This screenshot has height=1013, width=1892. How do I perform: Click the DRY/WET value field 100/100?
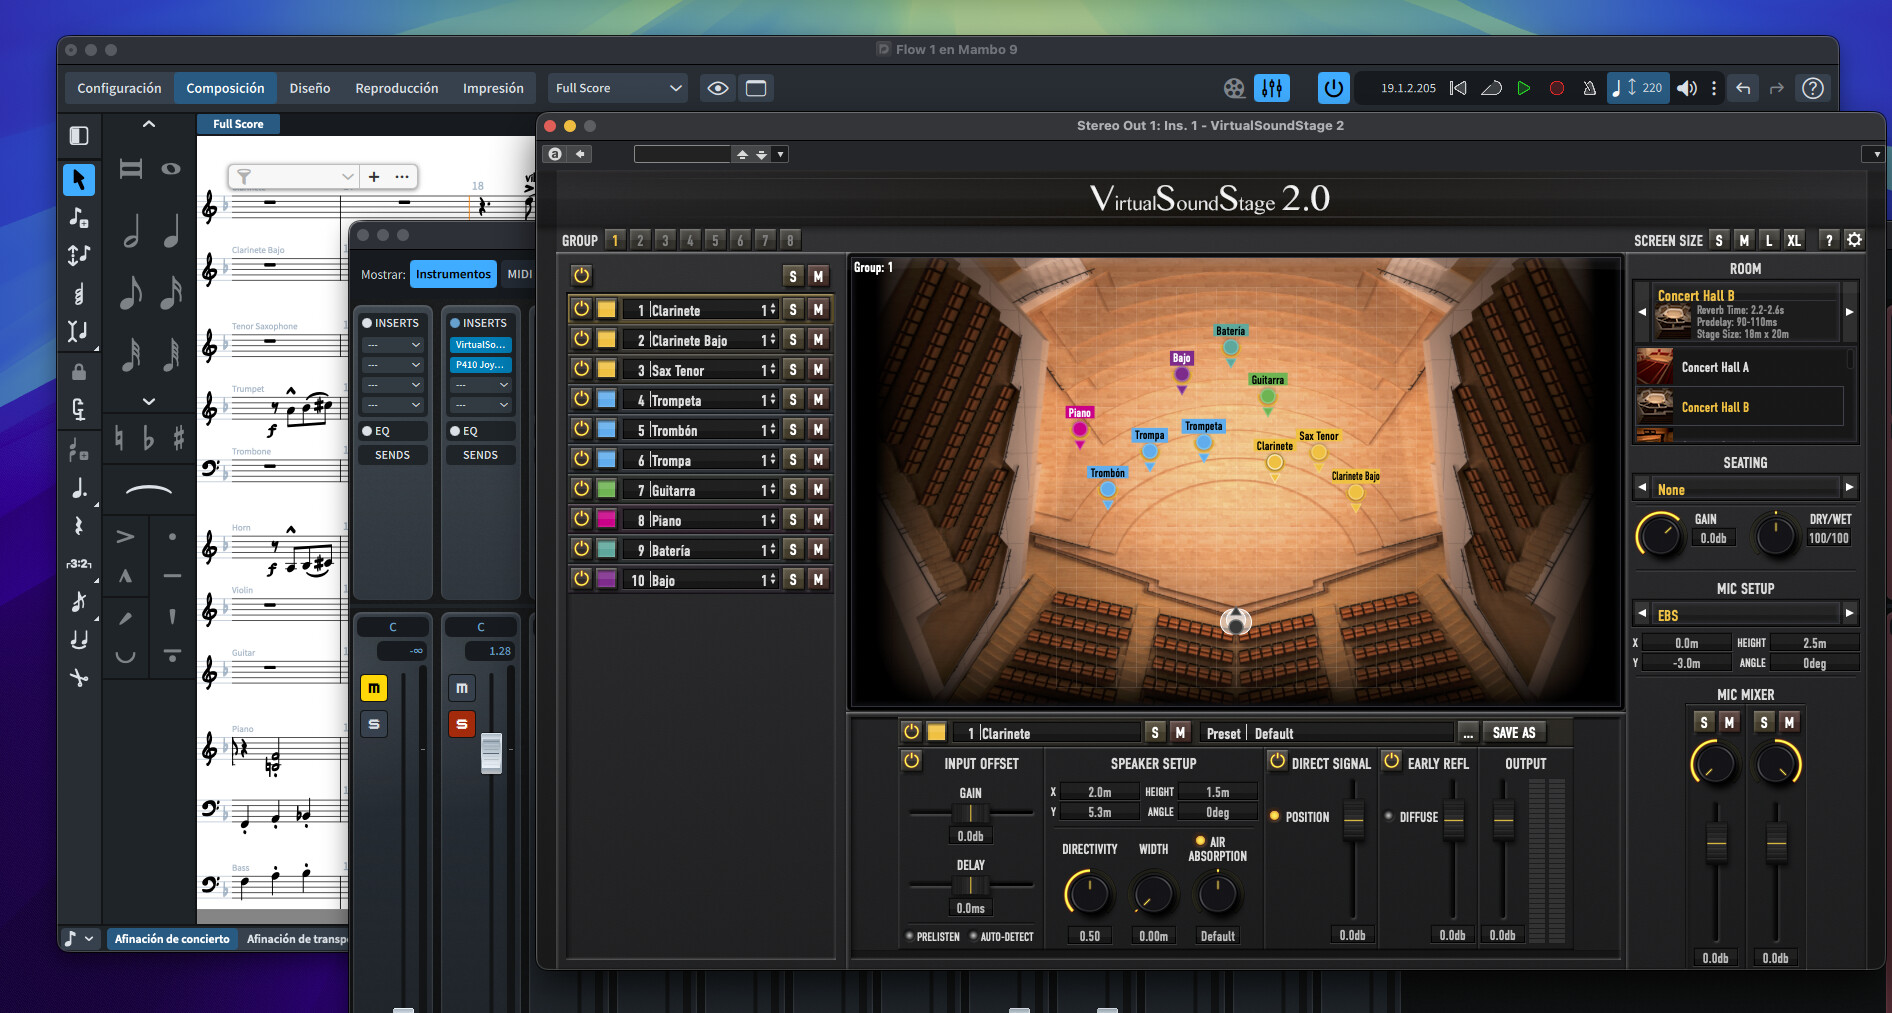pyautogui.click(x=1828, y=538)
